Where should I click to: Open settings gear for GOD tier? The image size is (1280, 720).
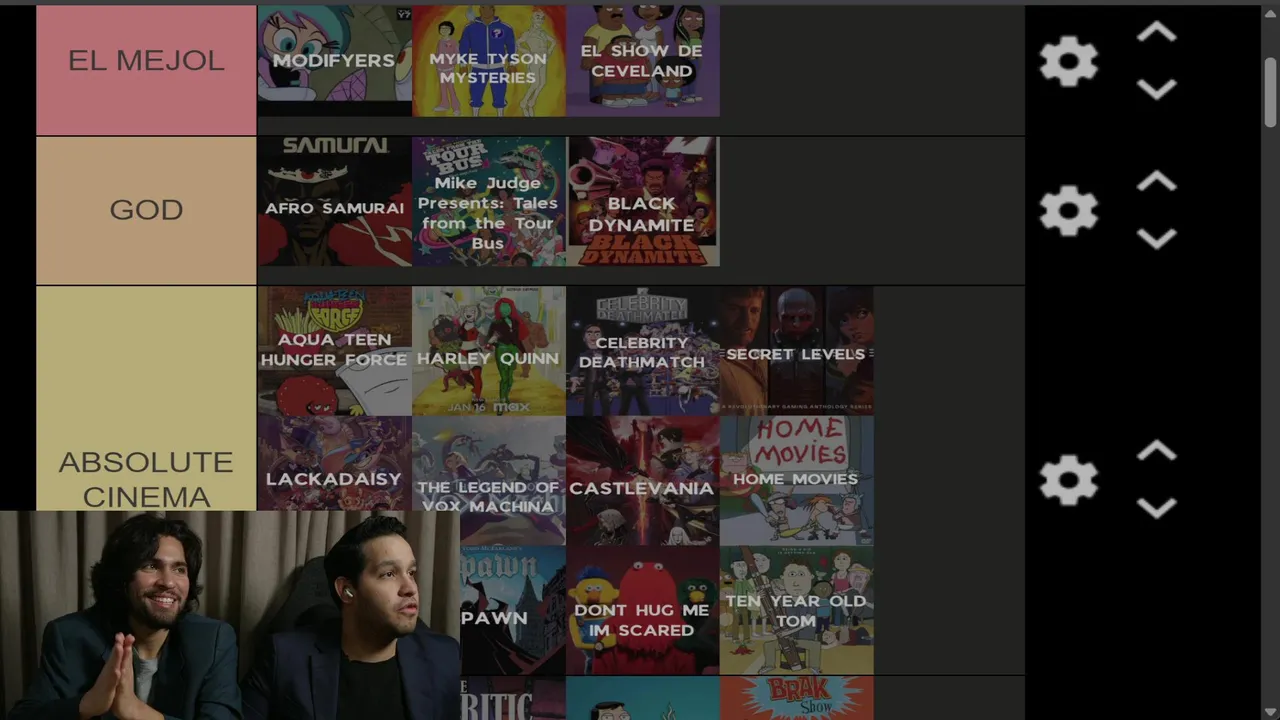(x=1068, y=211)
